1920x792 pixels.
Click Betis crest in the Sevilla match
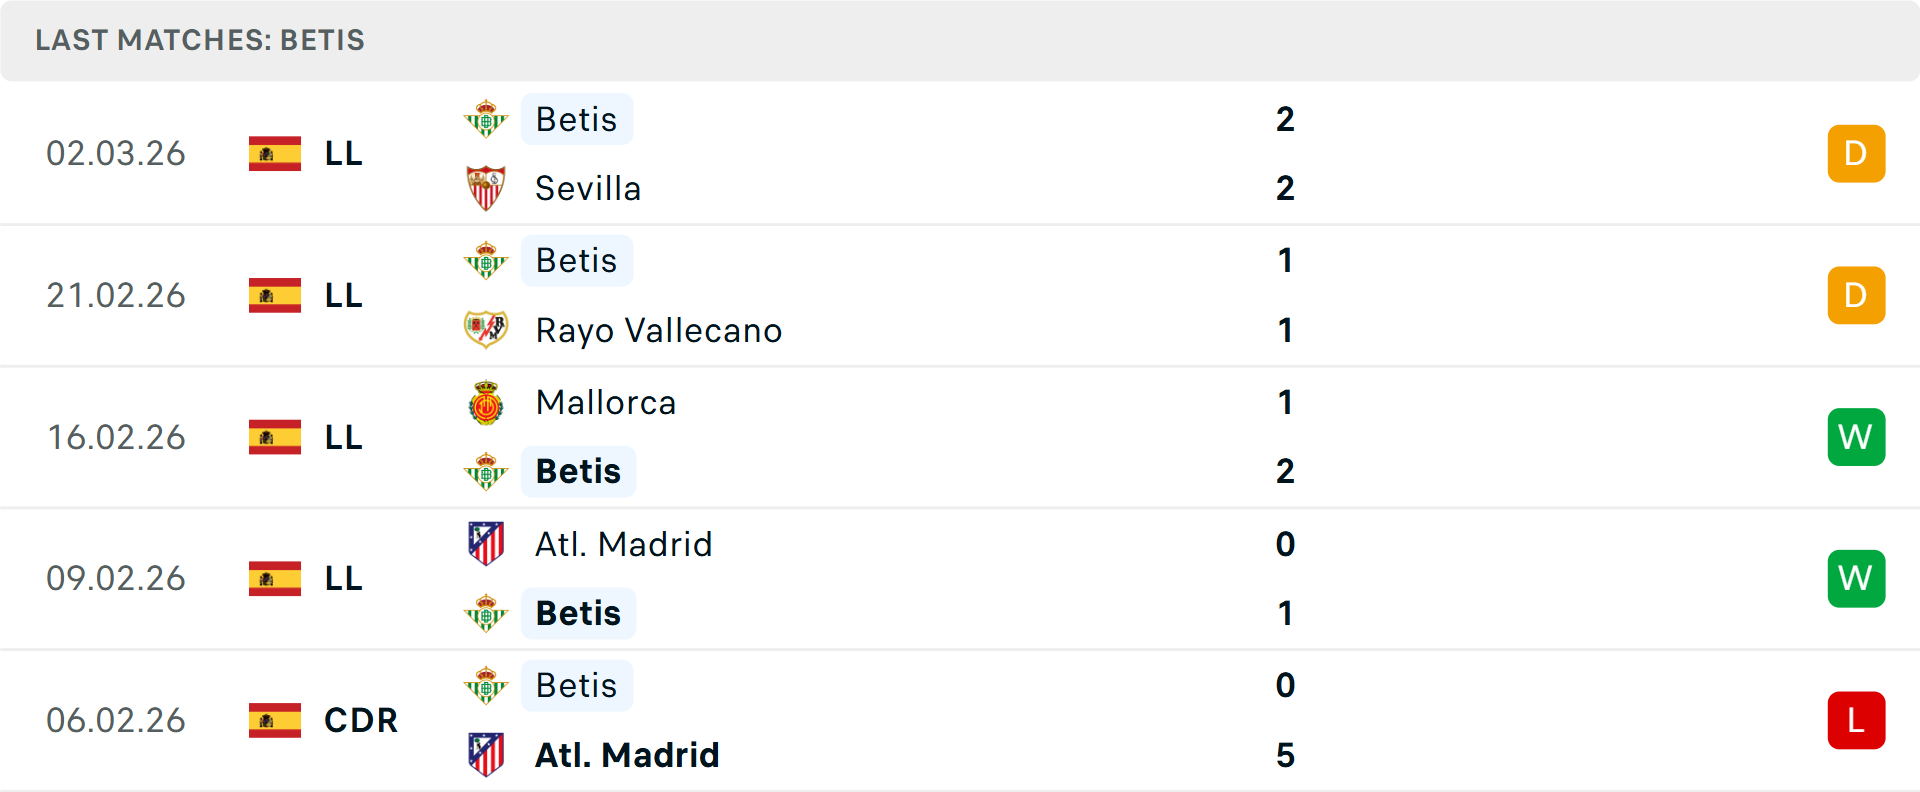click(x=486, y=119)
